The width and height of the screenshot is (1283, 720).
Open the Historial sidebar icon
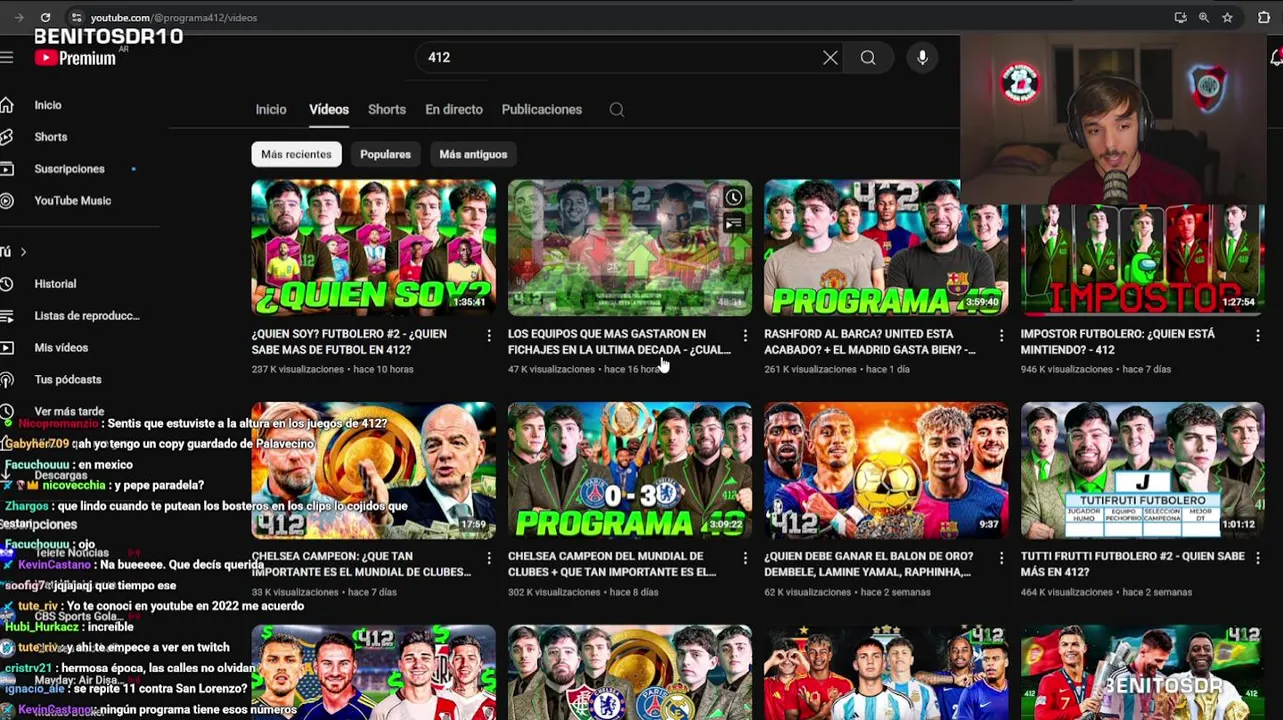click(x=6, y=284)
